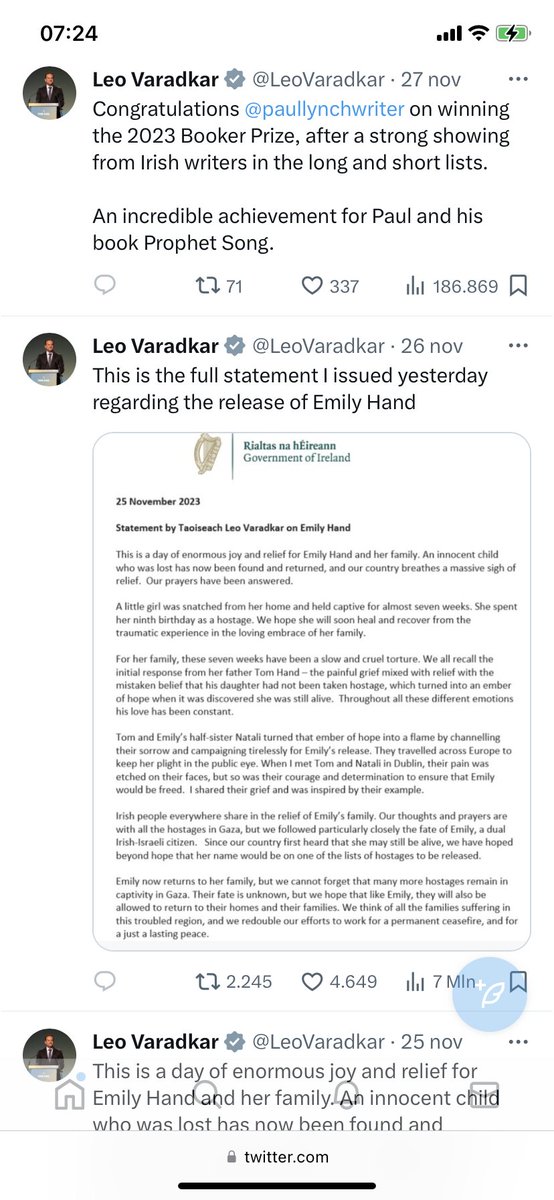Open more options for the 25 nov tweet
This screenshot has height=1200, width=554.
[518, 1041]
